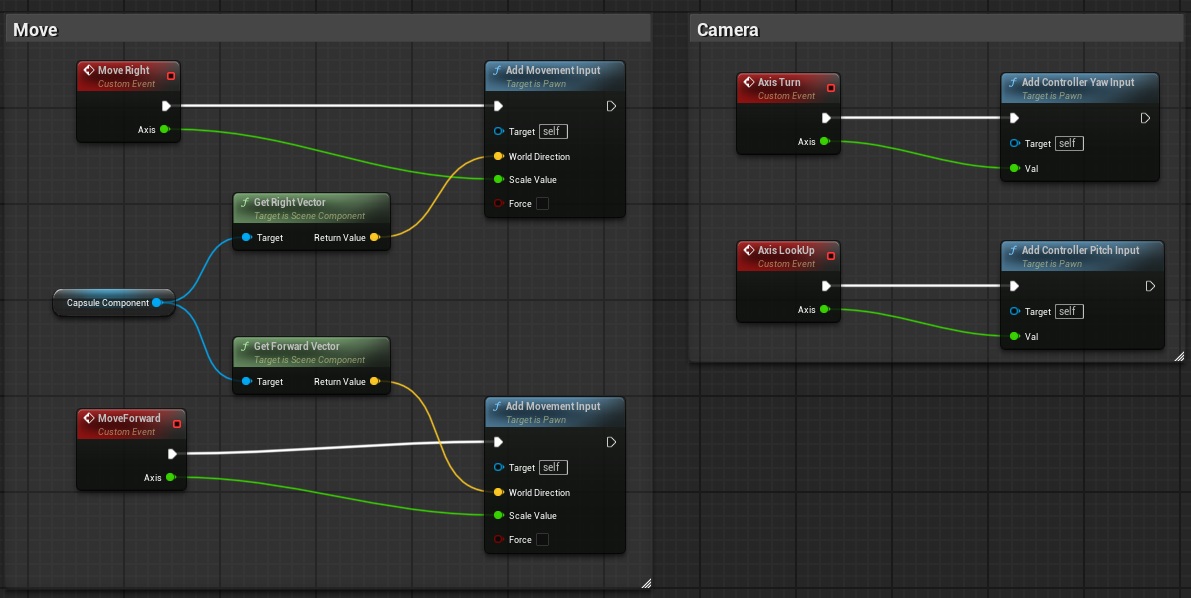Select the Axis Turn custom event title

[x=779, y=82]
